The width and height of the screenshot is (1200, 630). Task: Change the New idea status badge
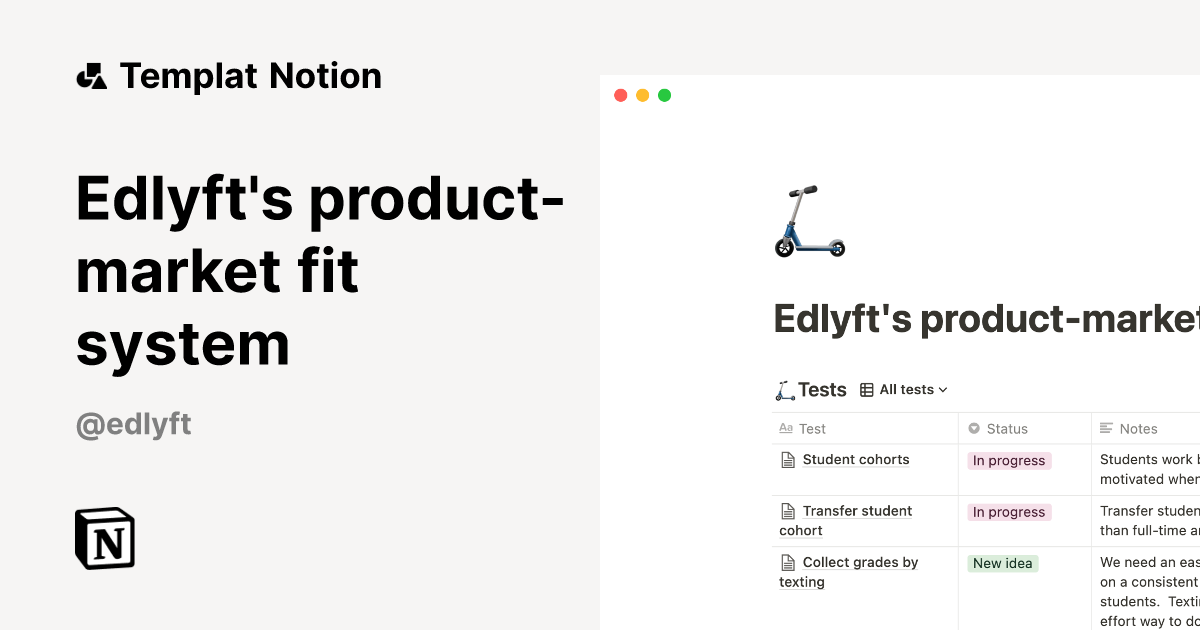pos(1002,563)
